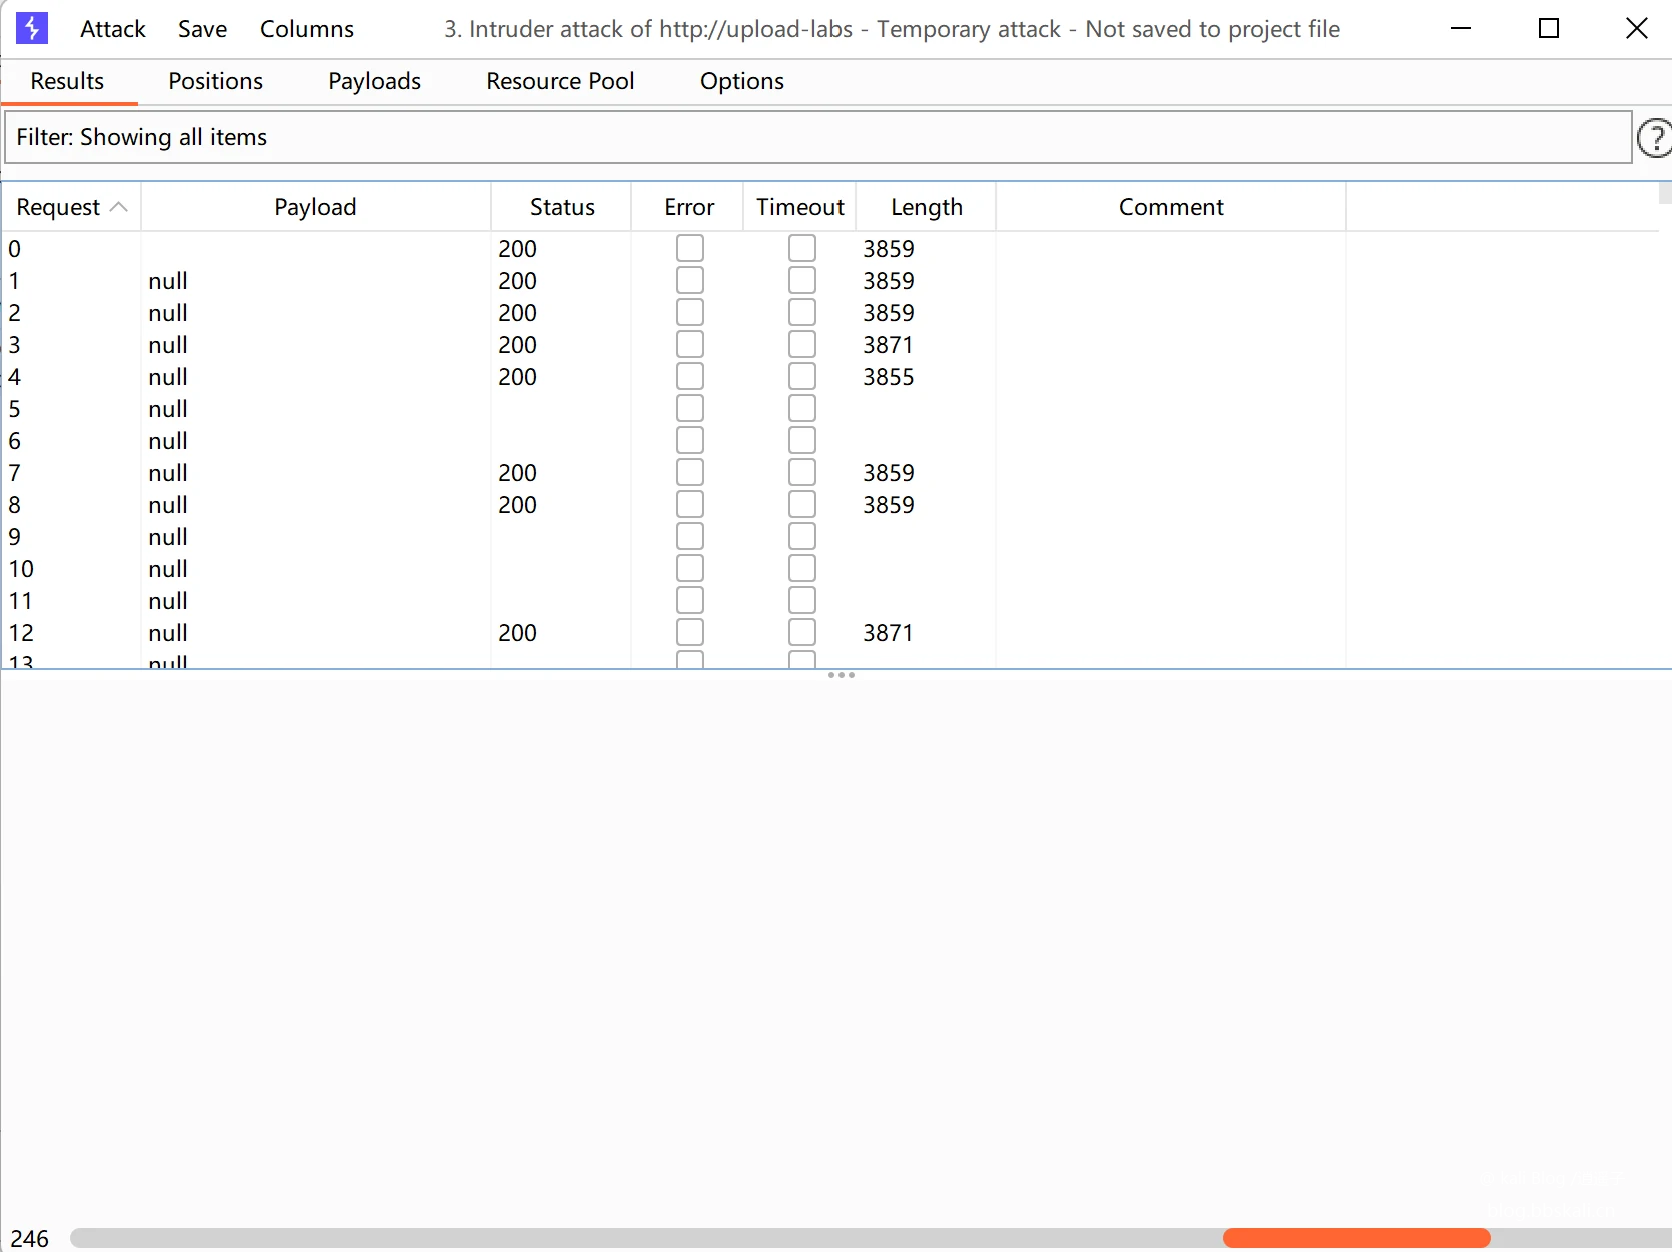The width and height of the screenshot is (1672, 1252).
Task: Click the Request column sort arrow
Action: click(x=118, y=207)
